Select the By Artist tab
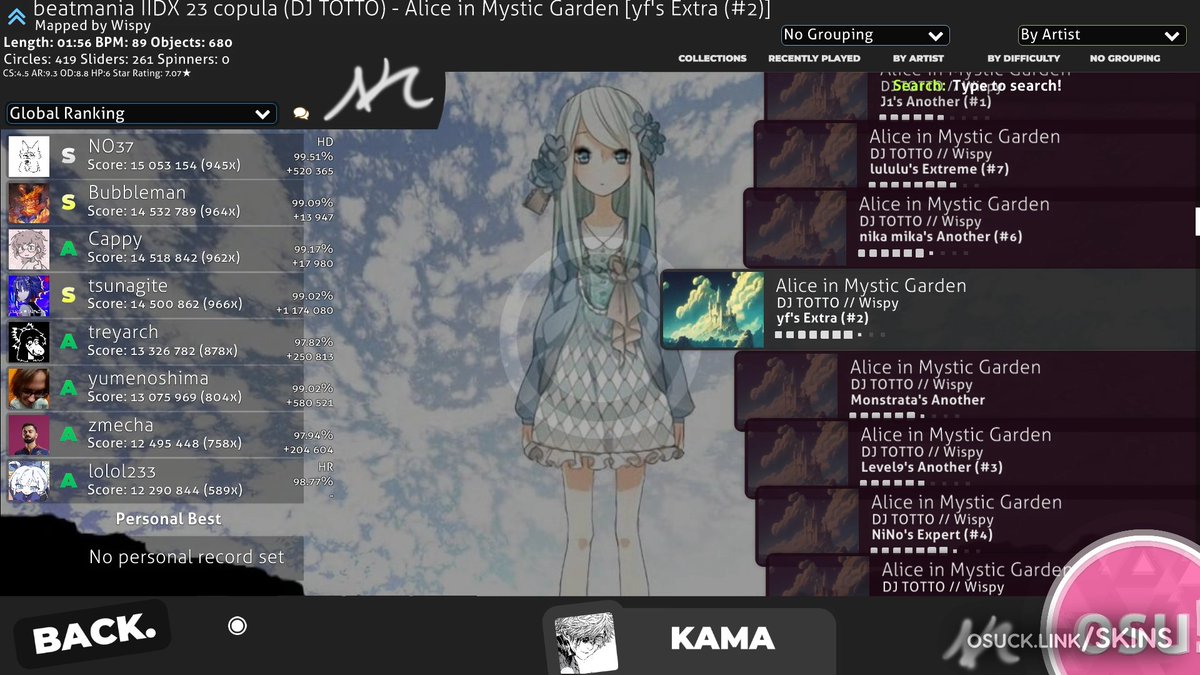The width and height of the screenshot is (1200, 675). (918, 59)
